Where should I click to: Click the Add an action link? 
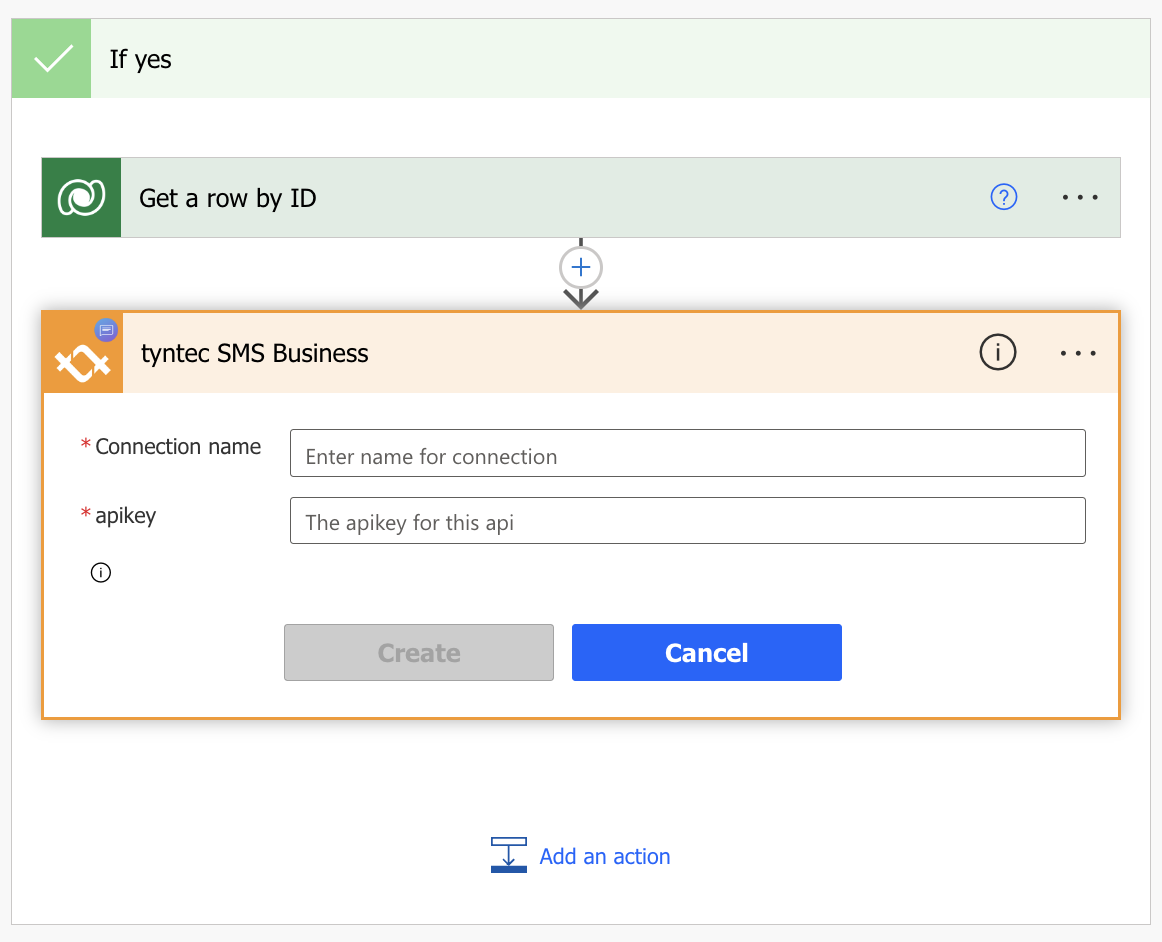click(605, 856)
